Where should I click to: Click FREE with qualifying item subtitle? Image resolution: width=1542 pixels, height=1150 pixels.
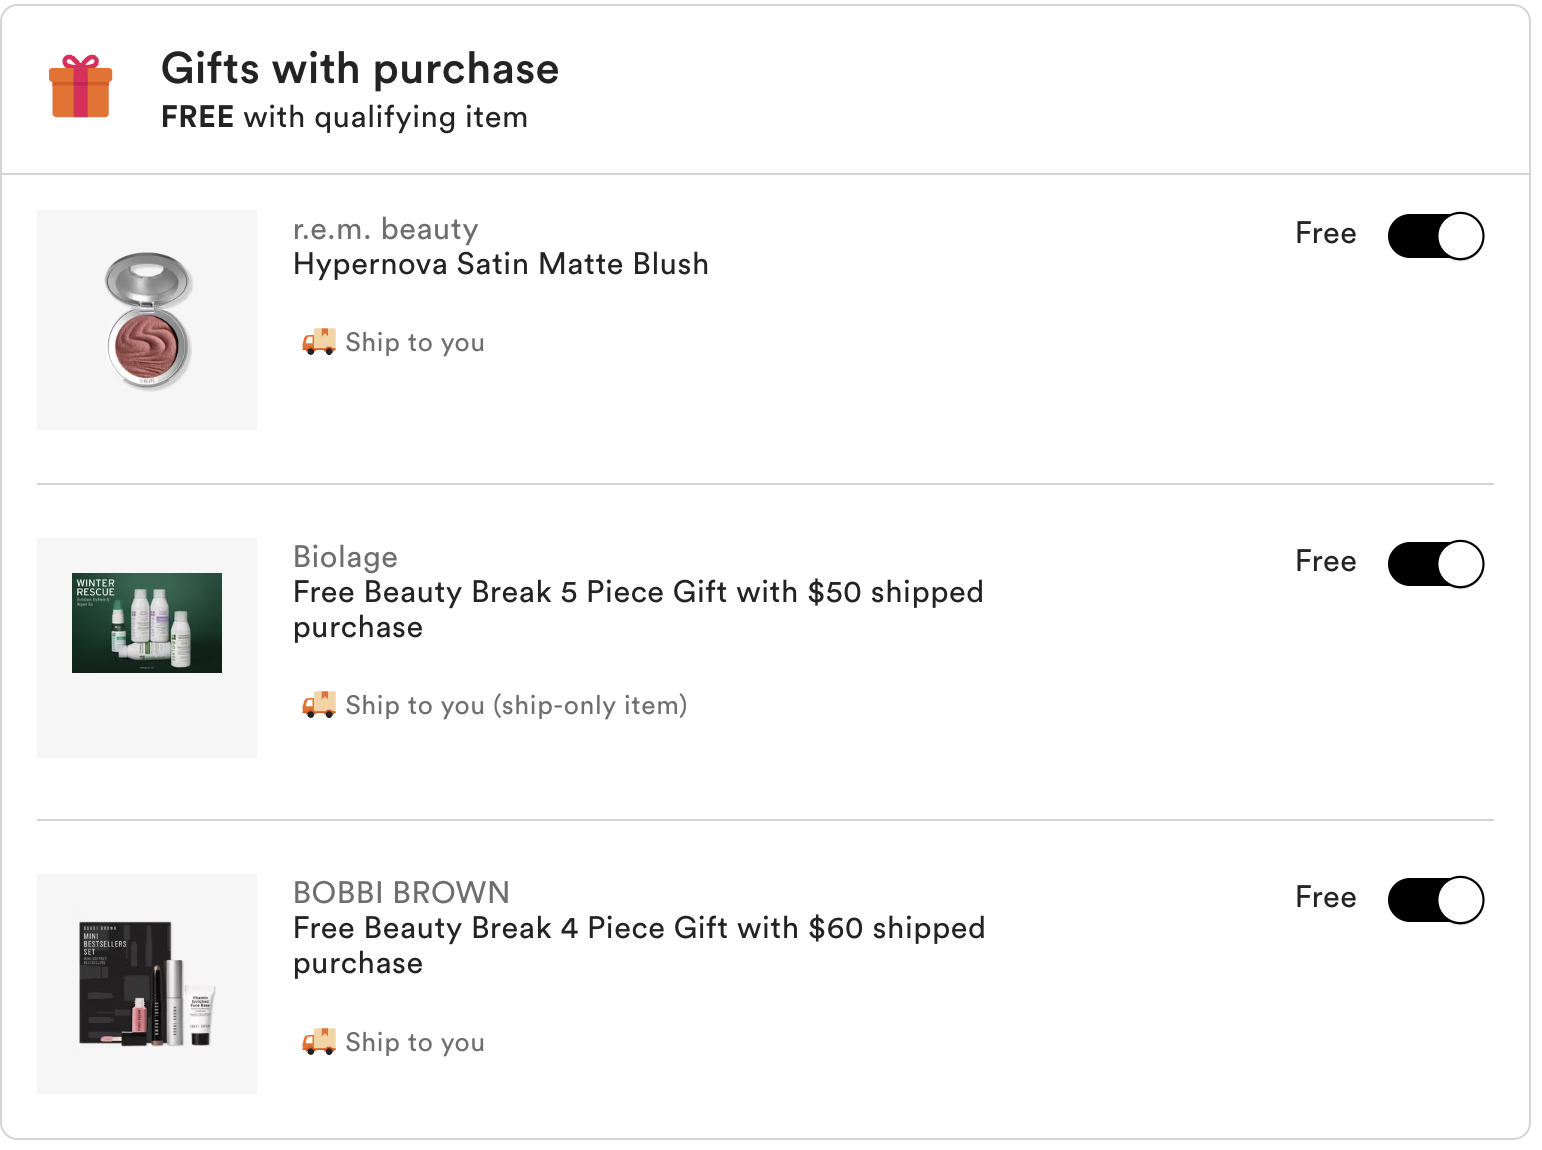[x=344, y=117]
